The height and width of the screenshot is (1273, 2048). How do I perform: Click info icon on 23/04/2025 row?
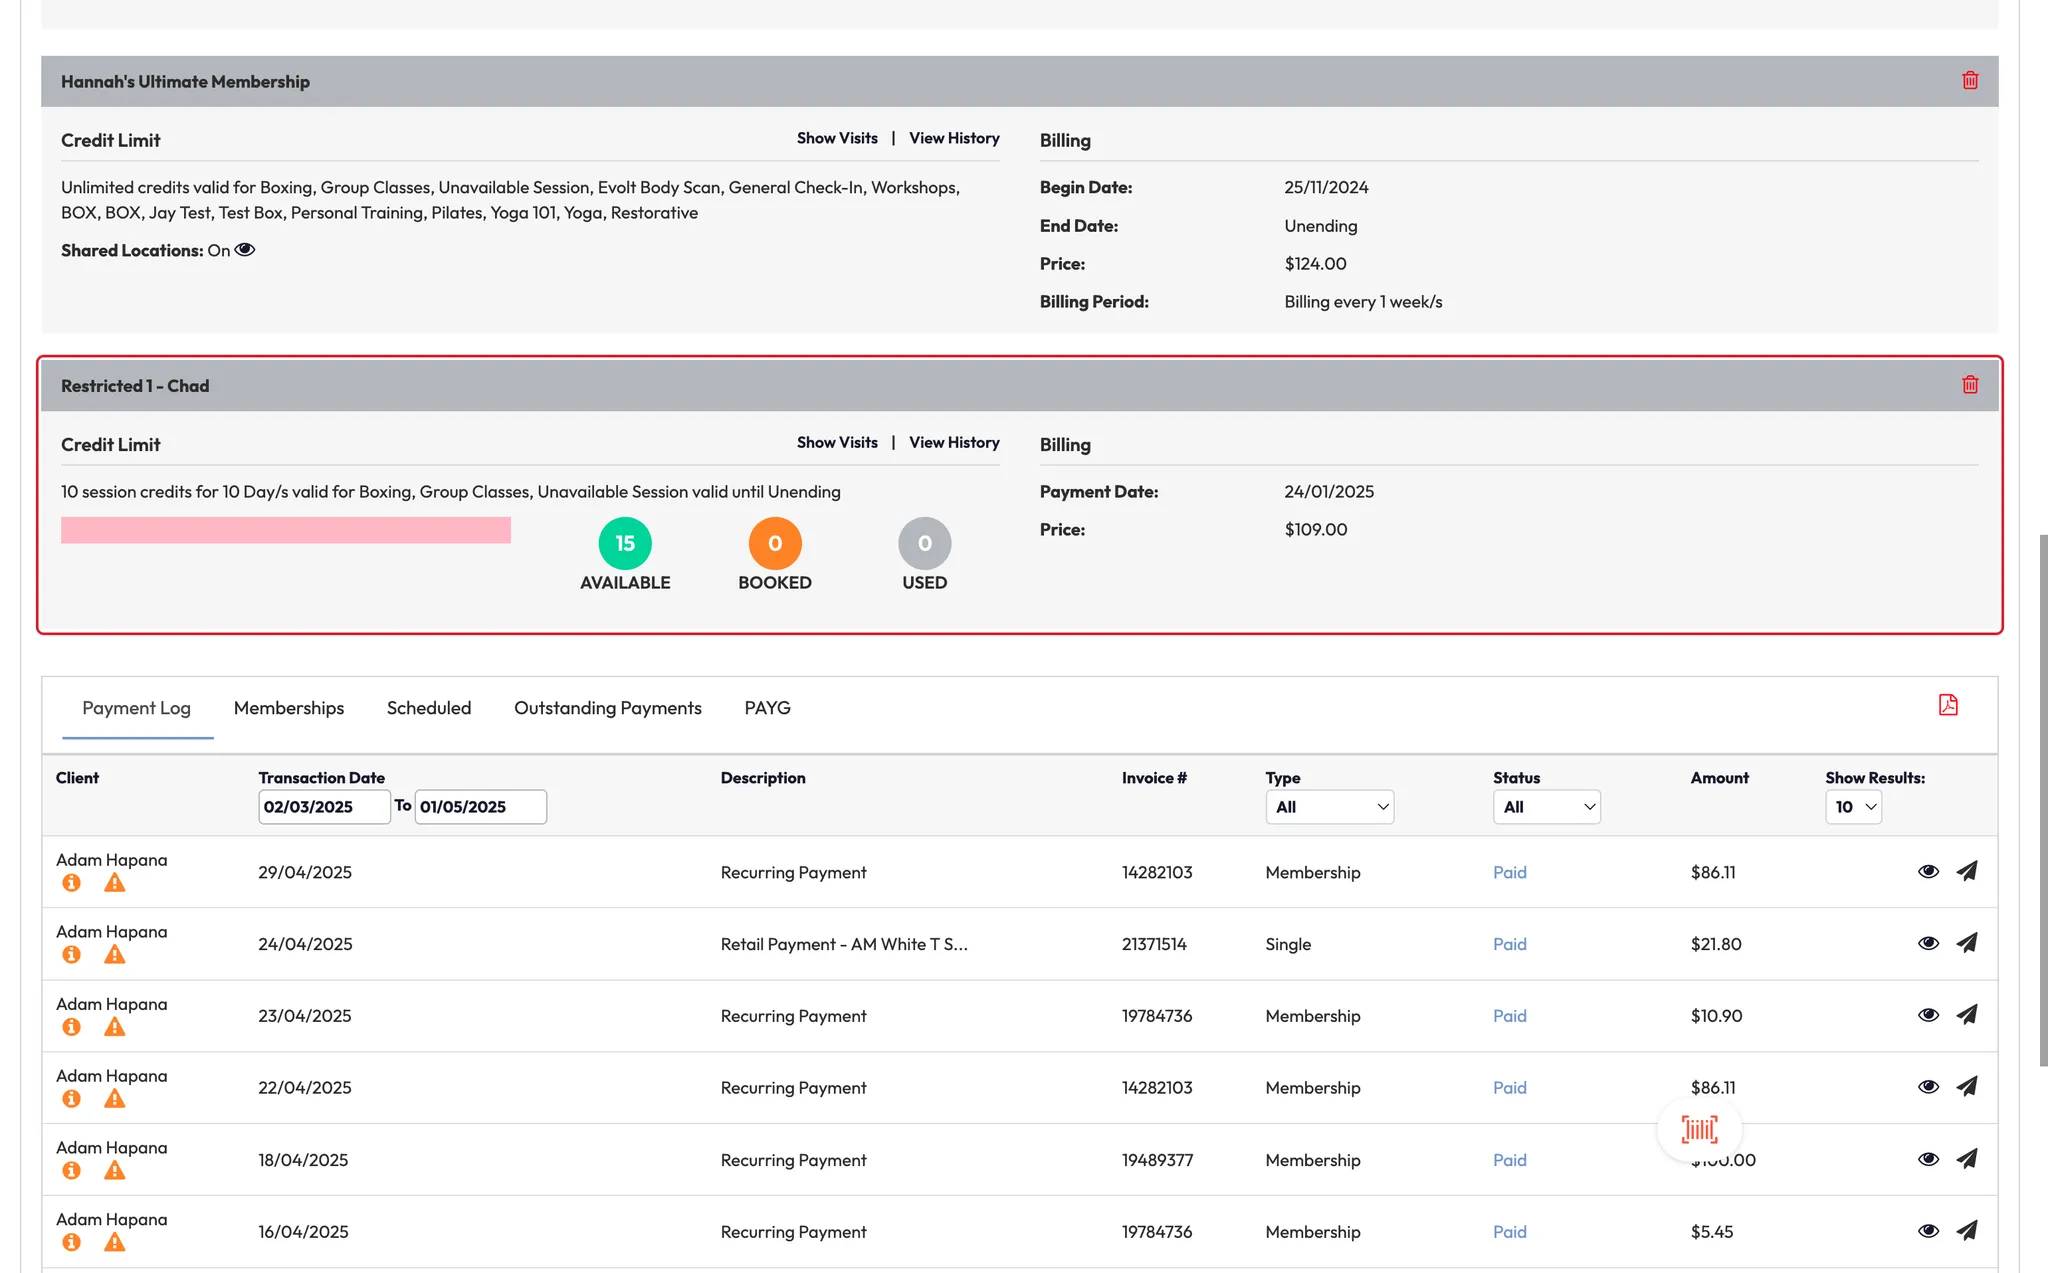coord(71,1027)
